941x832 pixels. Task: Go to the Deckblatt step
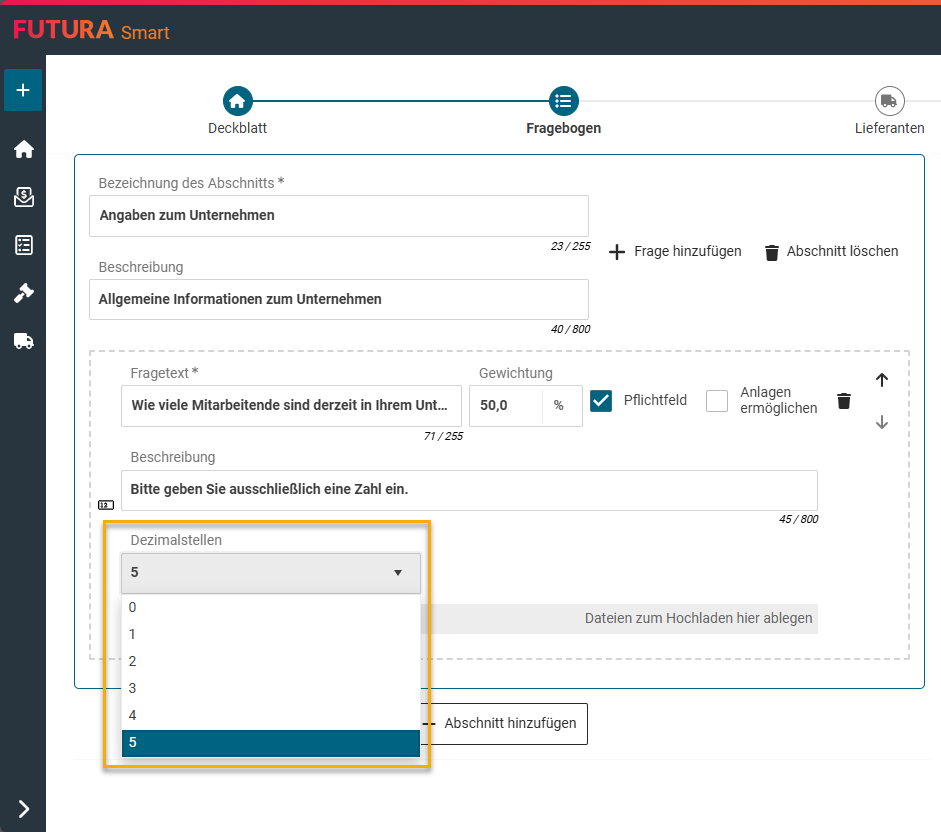point(237,102)
